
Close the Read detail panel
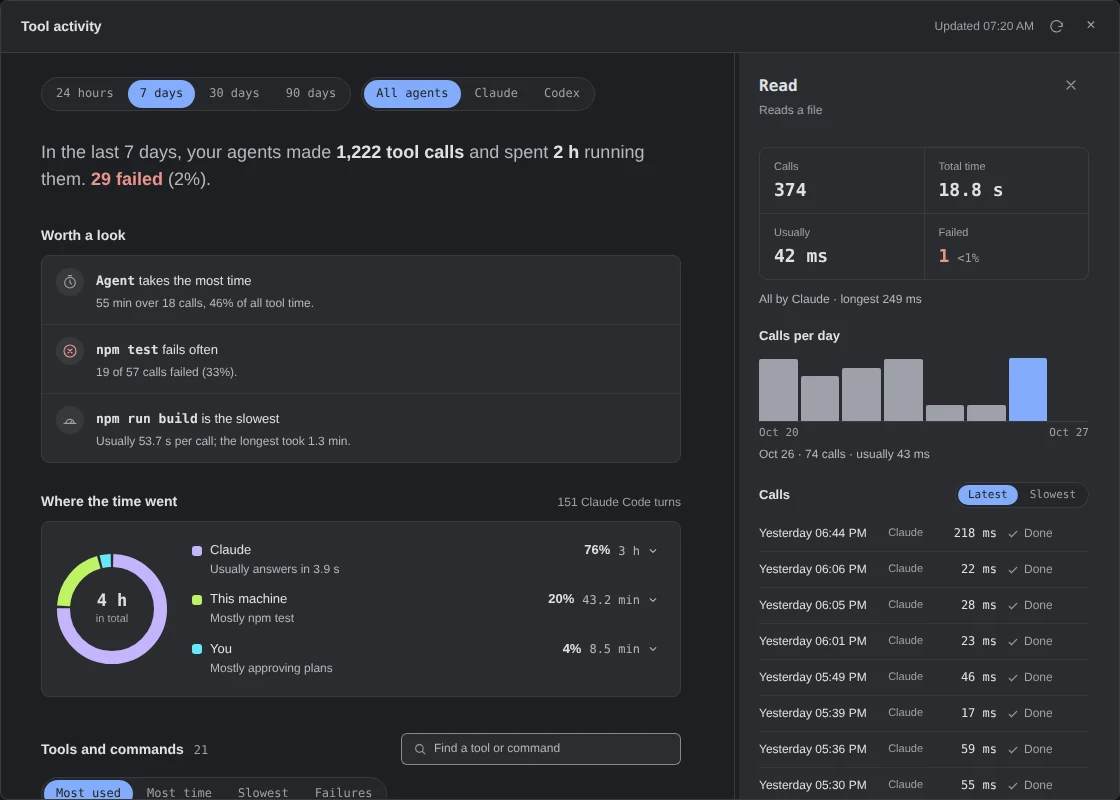click(1071, 85)
